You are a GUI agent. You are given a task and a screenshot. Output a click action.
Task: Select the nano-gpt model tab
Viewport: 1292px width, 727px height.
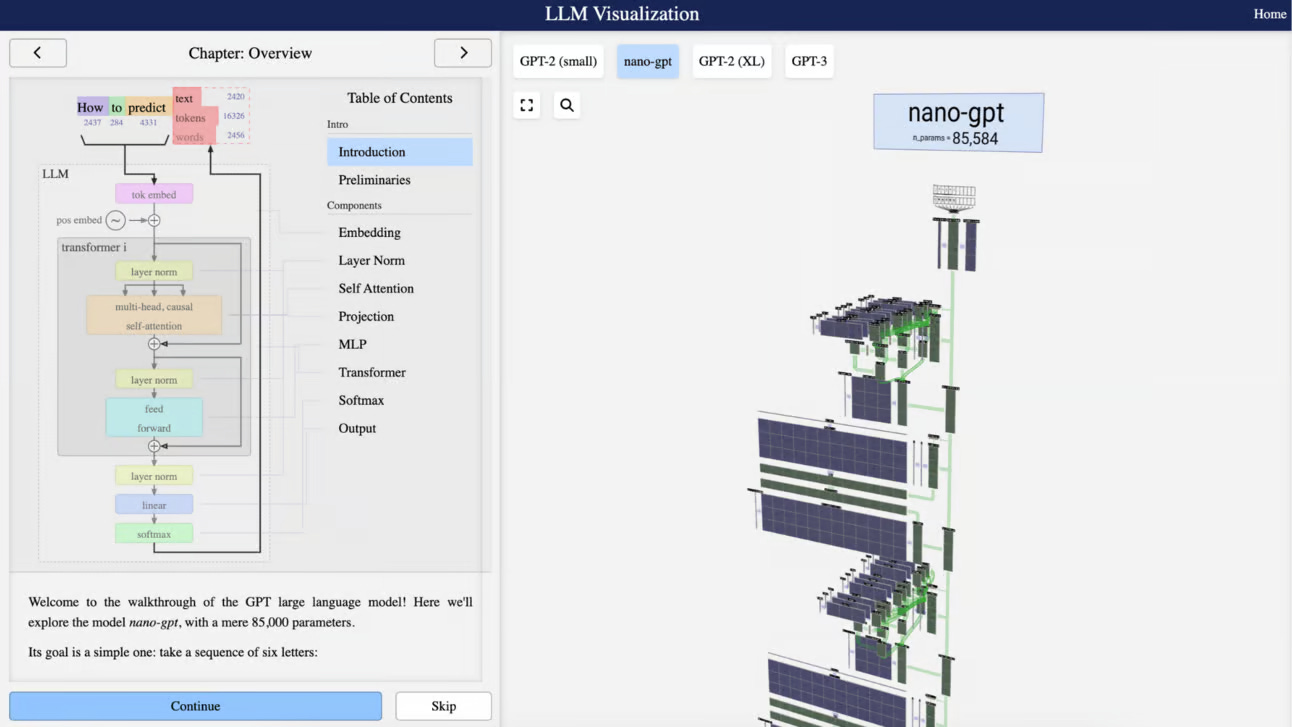(x=648, y=61)
